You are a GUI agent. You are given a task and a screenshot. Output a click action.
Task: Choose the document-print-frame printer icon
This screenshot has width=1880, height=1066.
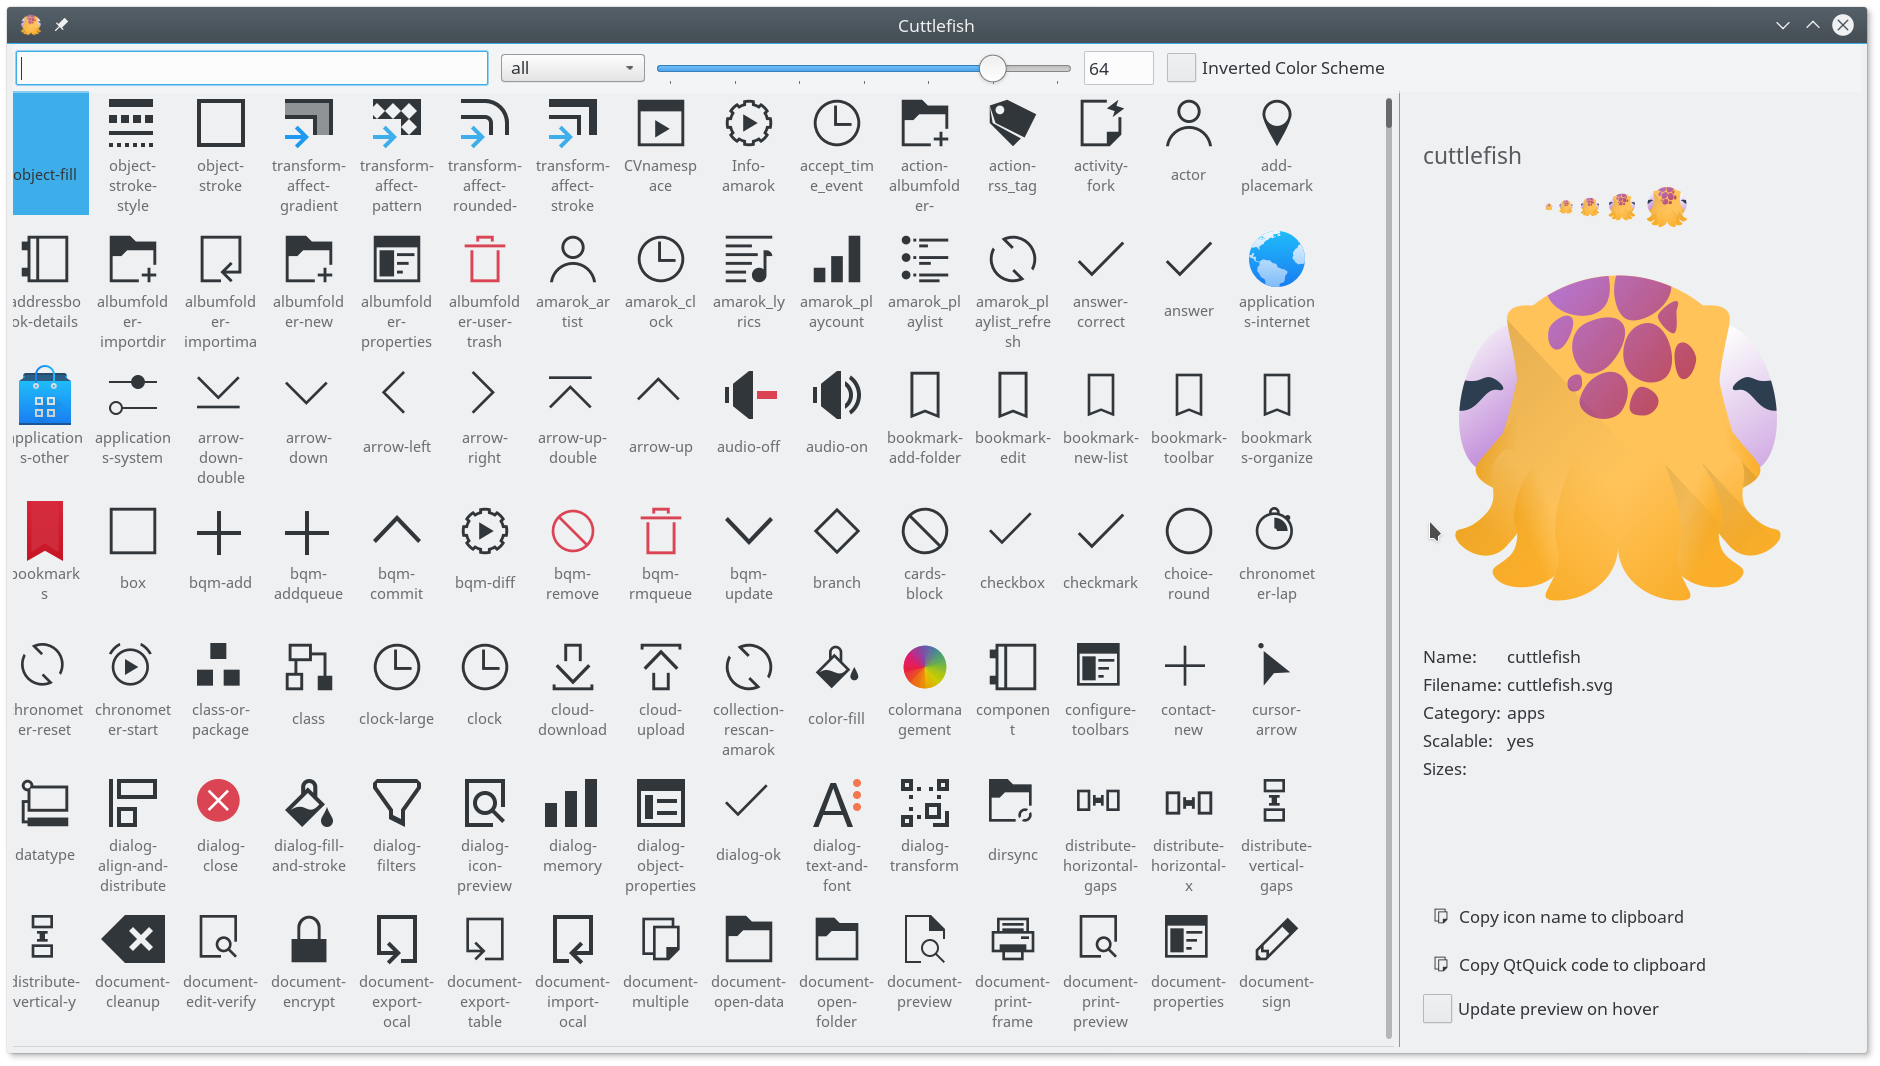click(1012, 940)
